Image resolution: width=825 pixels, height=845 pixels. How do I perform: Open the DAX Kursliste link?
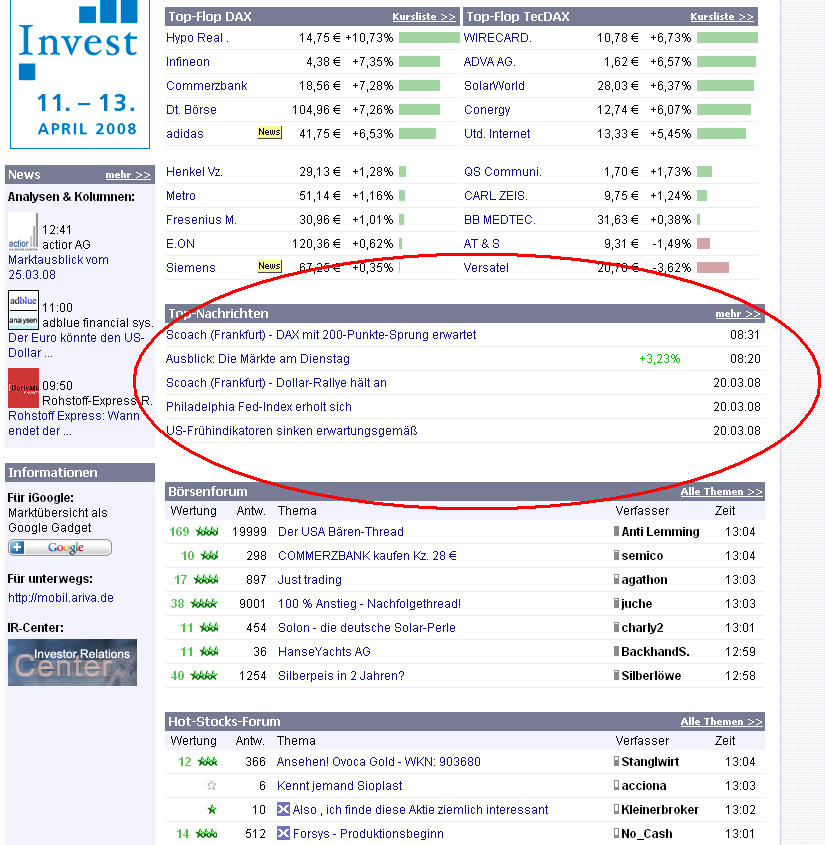pyautogui.click(x=424, y=17)
